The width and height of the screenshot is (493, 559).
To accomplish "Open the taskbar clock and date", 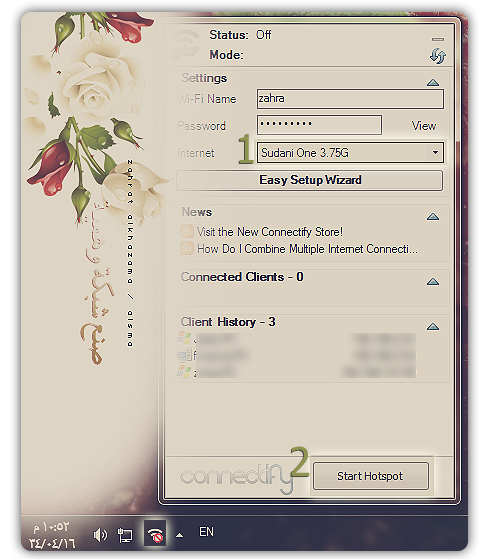I will point(52,535).
